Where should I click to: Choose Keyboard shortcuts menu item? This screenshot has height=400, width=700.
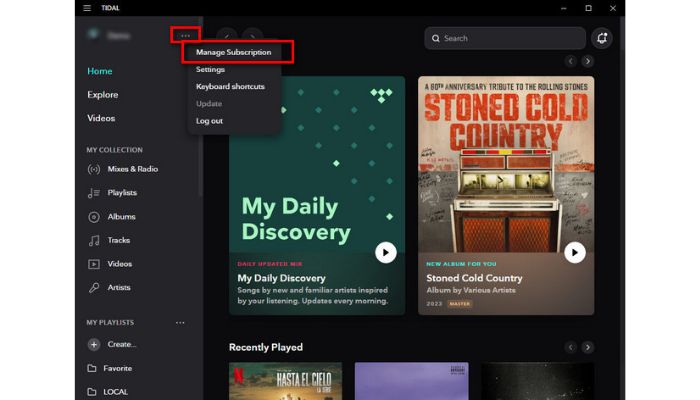(233, 87)
